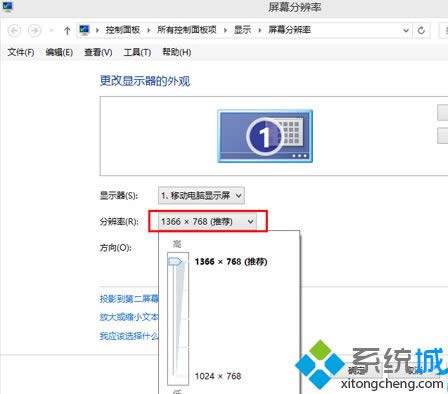
Task: Open the 帮助(H) menu
Action: (177, 52)
